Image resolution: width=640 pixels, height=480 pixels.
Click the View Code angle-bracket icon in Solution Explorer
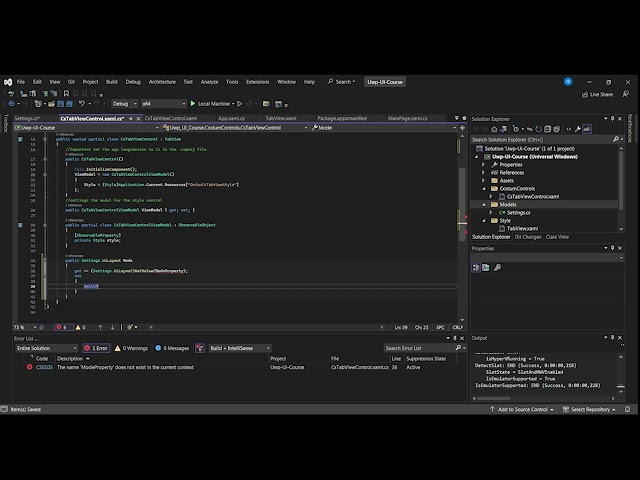click(x=569, y=129)
